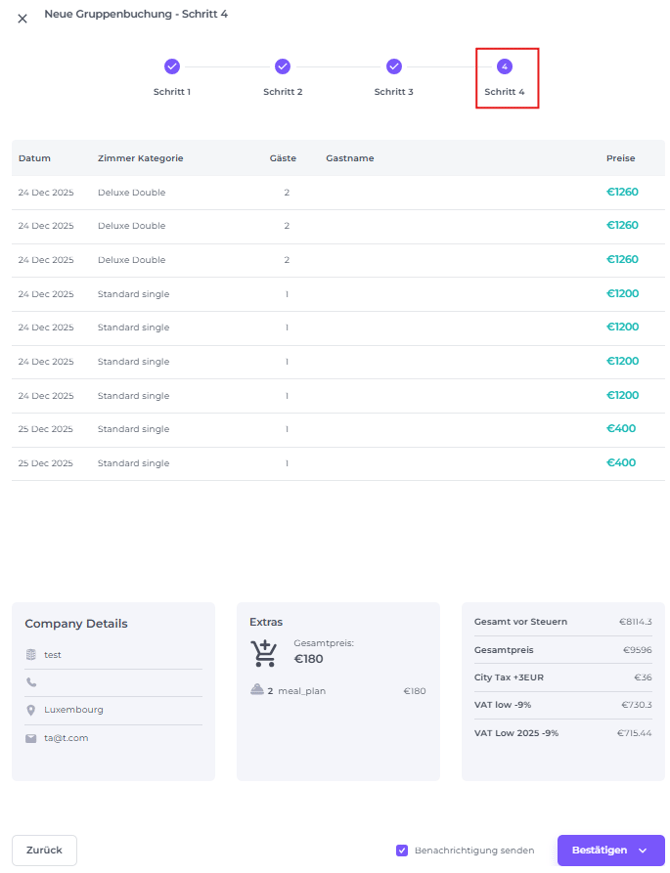670x873 pixels.
Task: Click the Preise column header
Action: [620, 158]
